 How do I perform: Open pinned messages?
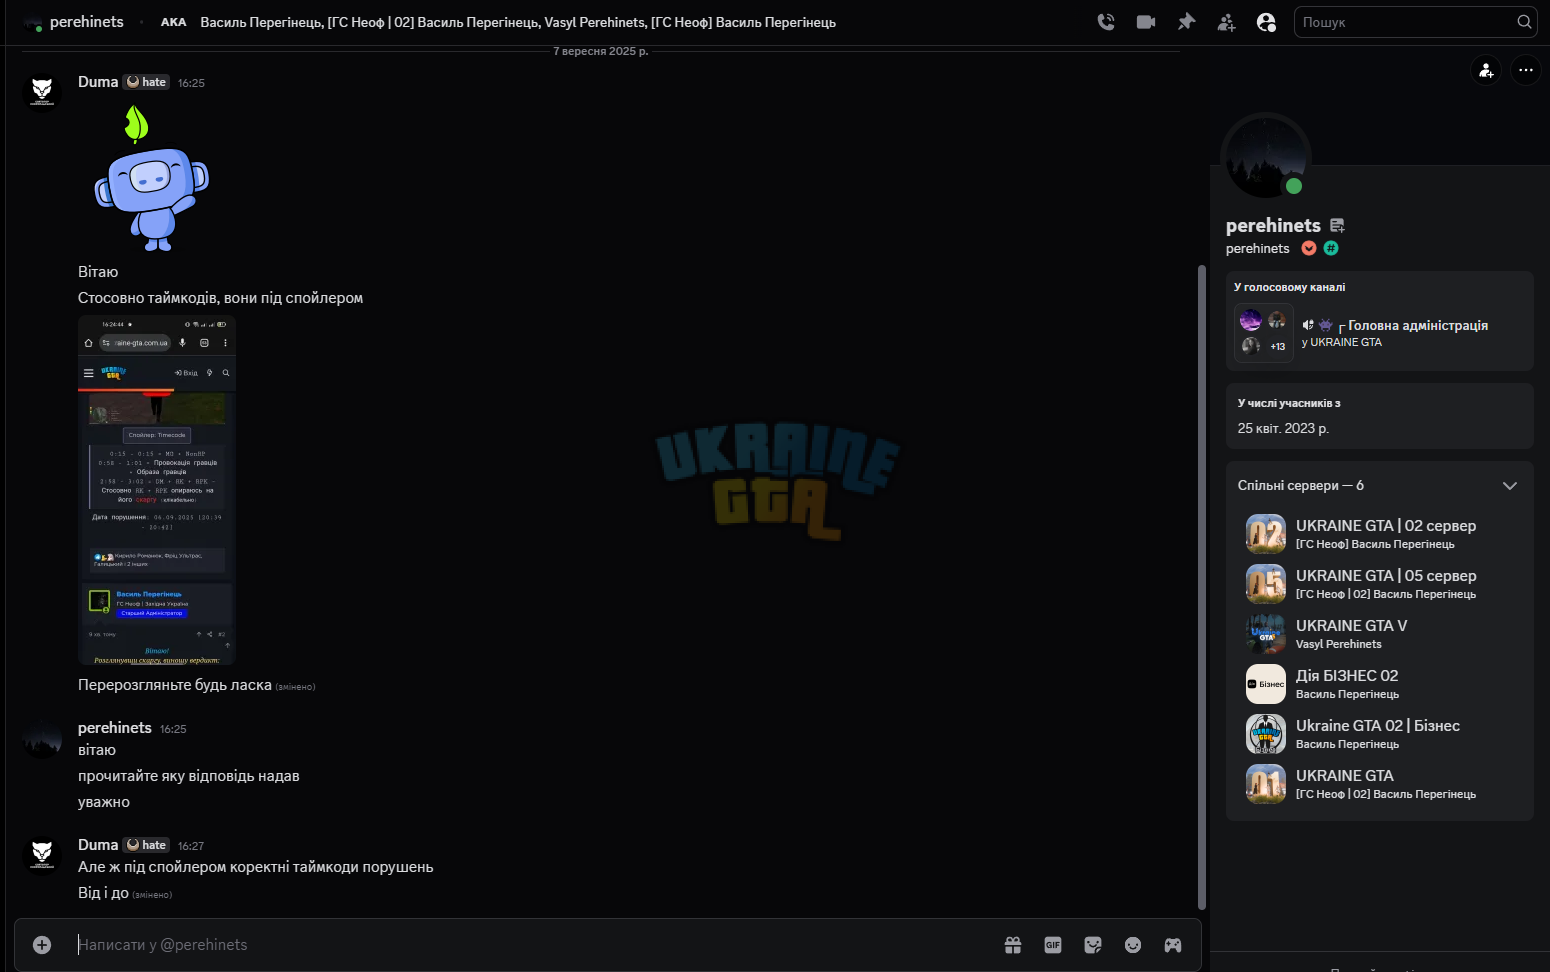click(1186, 22)
